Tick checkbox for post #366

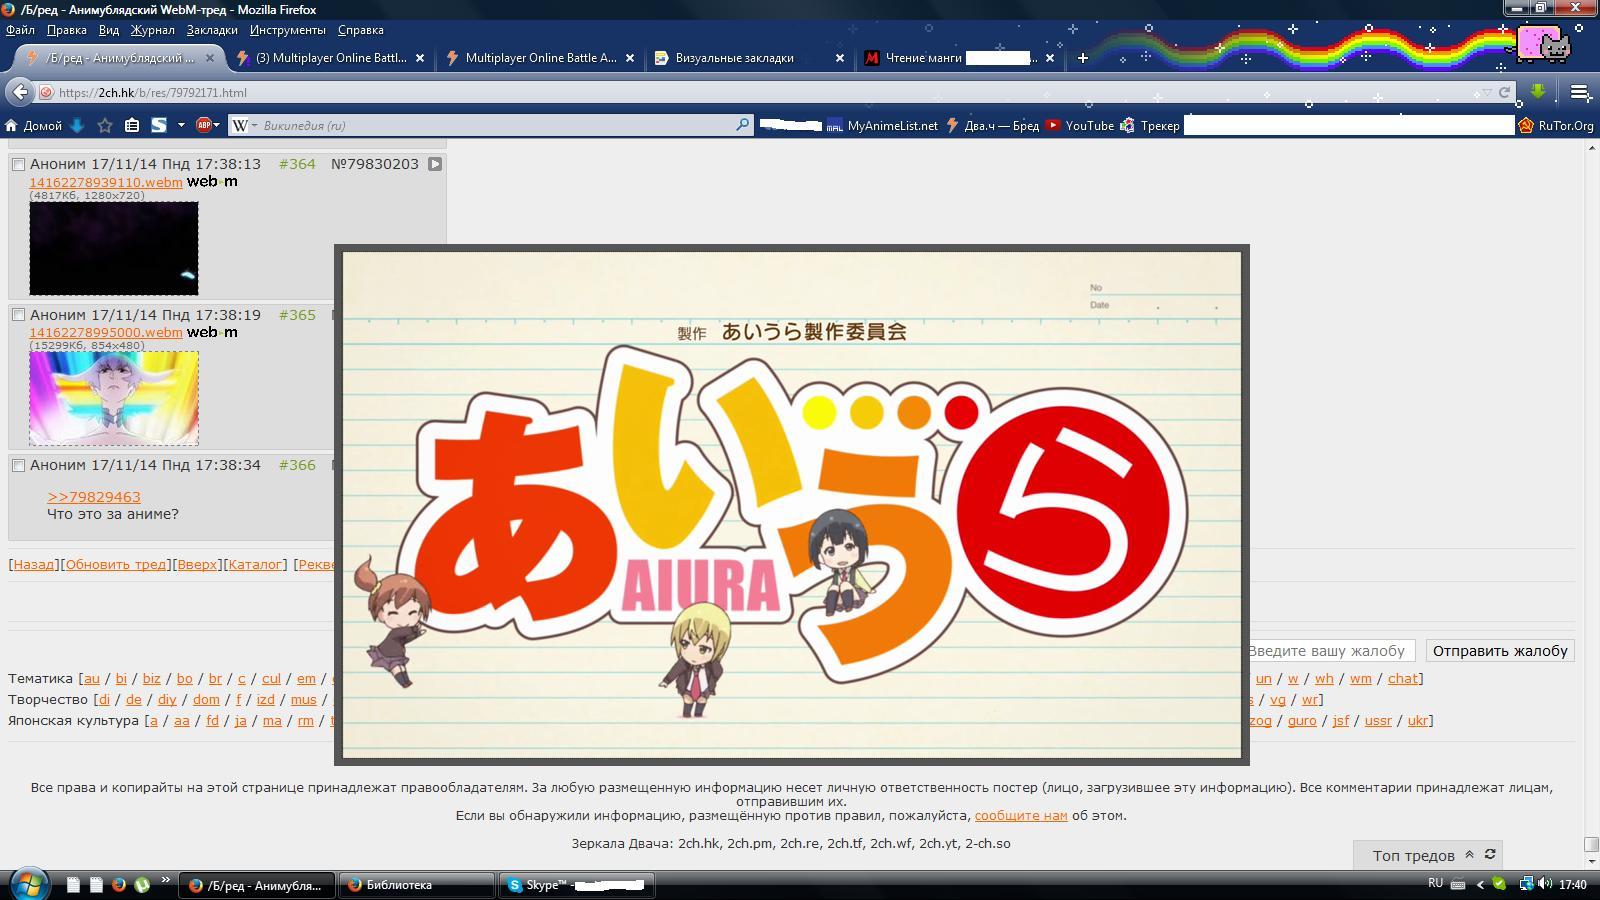pos(18,465)
